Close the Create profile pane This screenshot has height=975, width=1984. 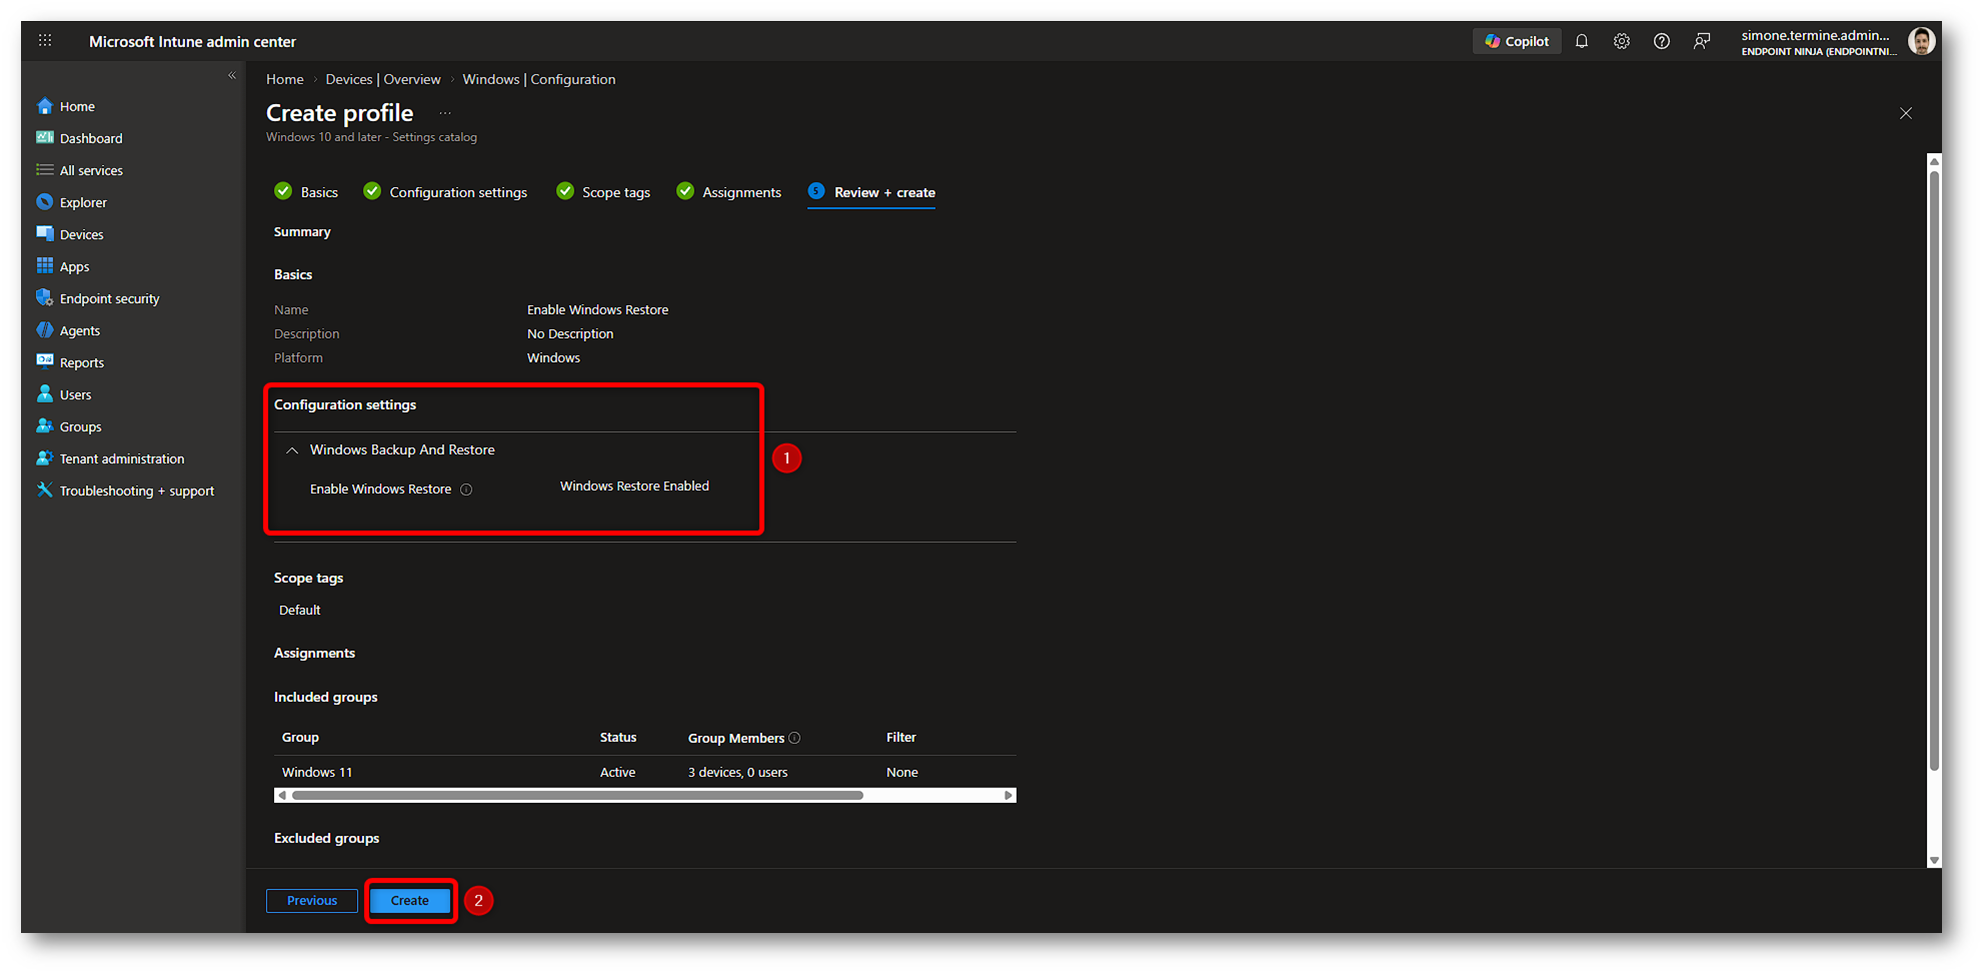(x=1906, y=113)
